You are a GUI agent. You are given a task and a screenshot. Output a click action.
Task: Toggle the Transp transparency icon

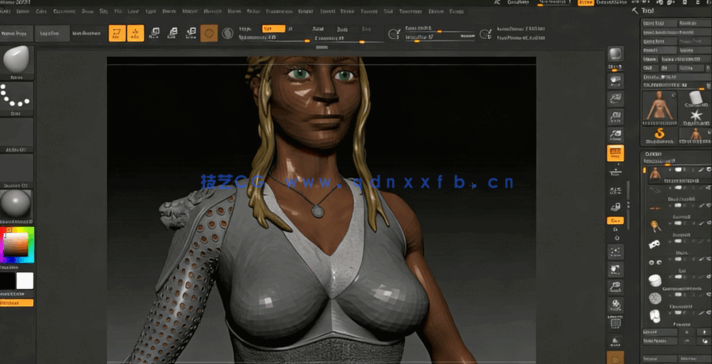point(615,340)
